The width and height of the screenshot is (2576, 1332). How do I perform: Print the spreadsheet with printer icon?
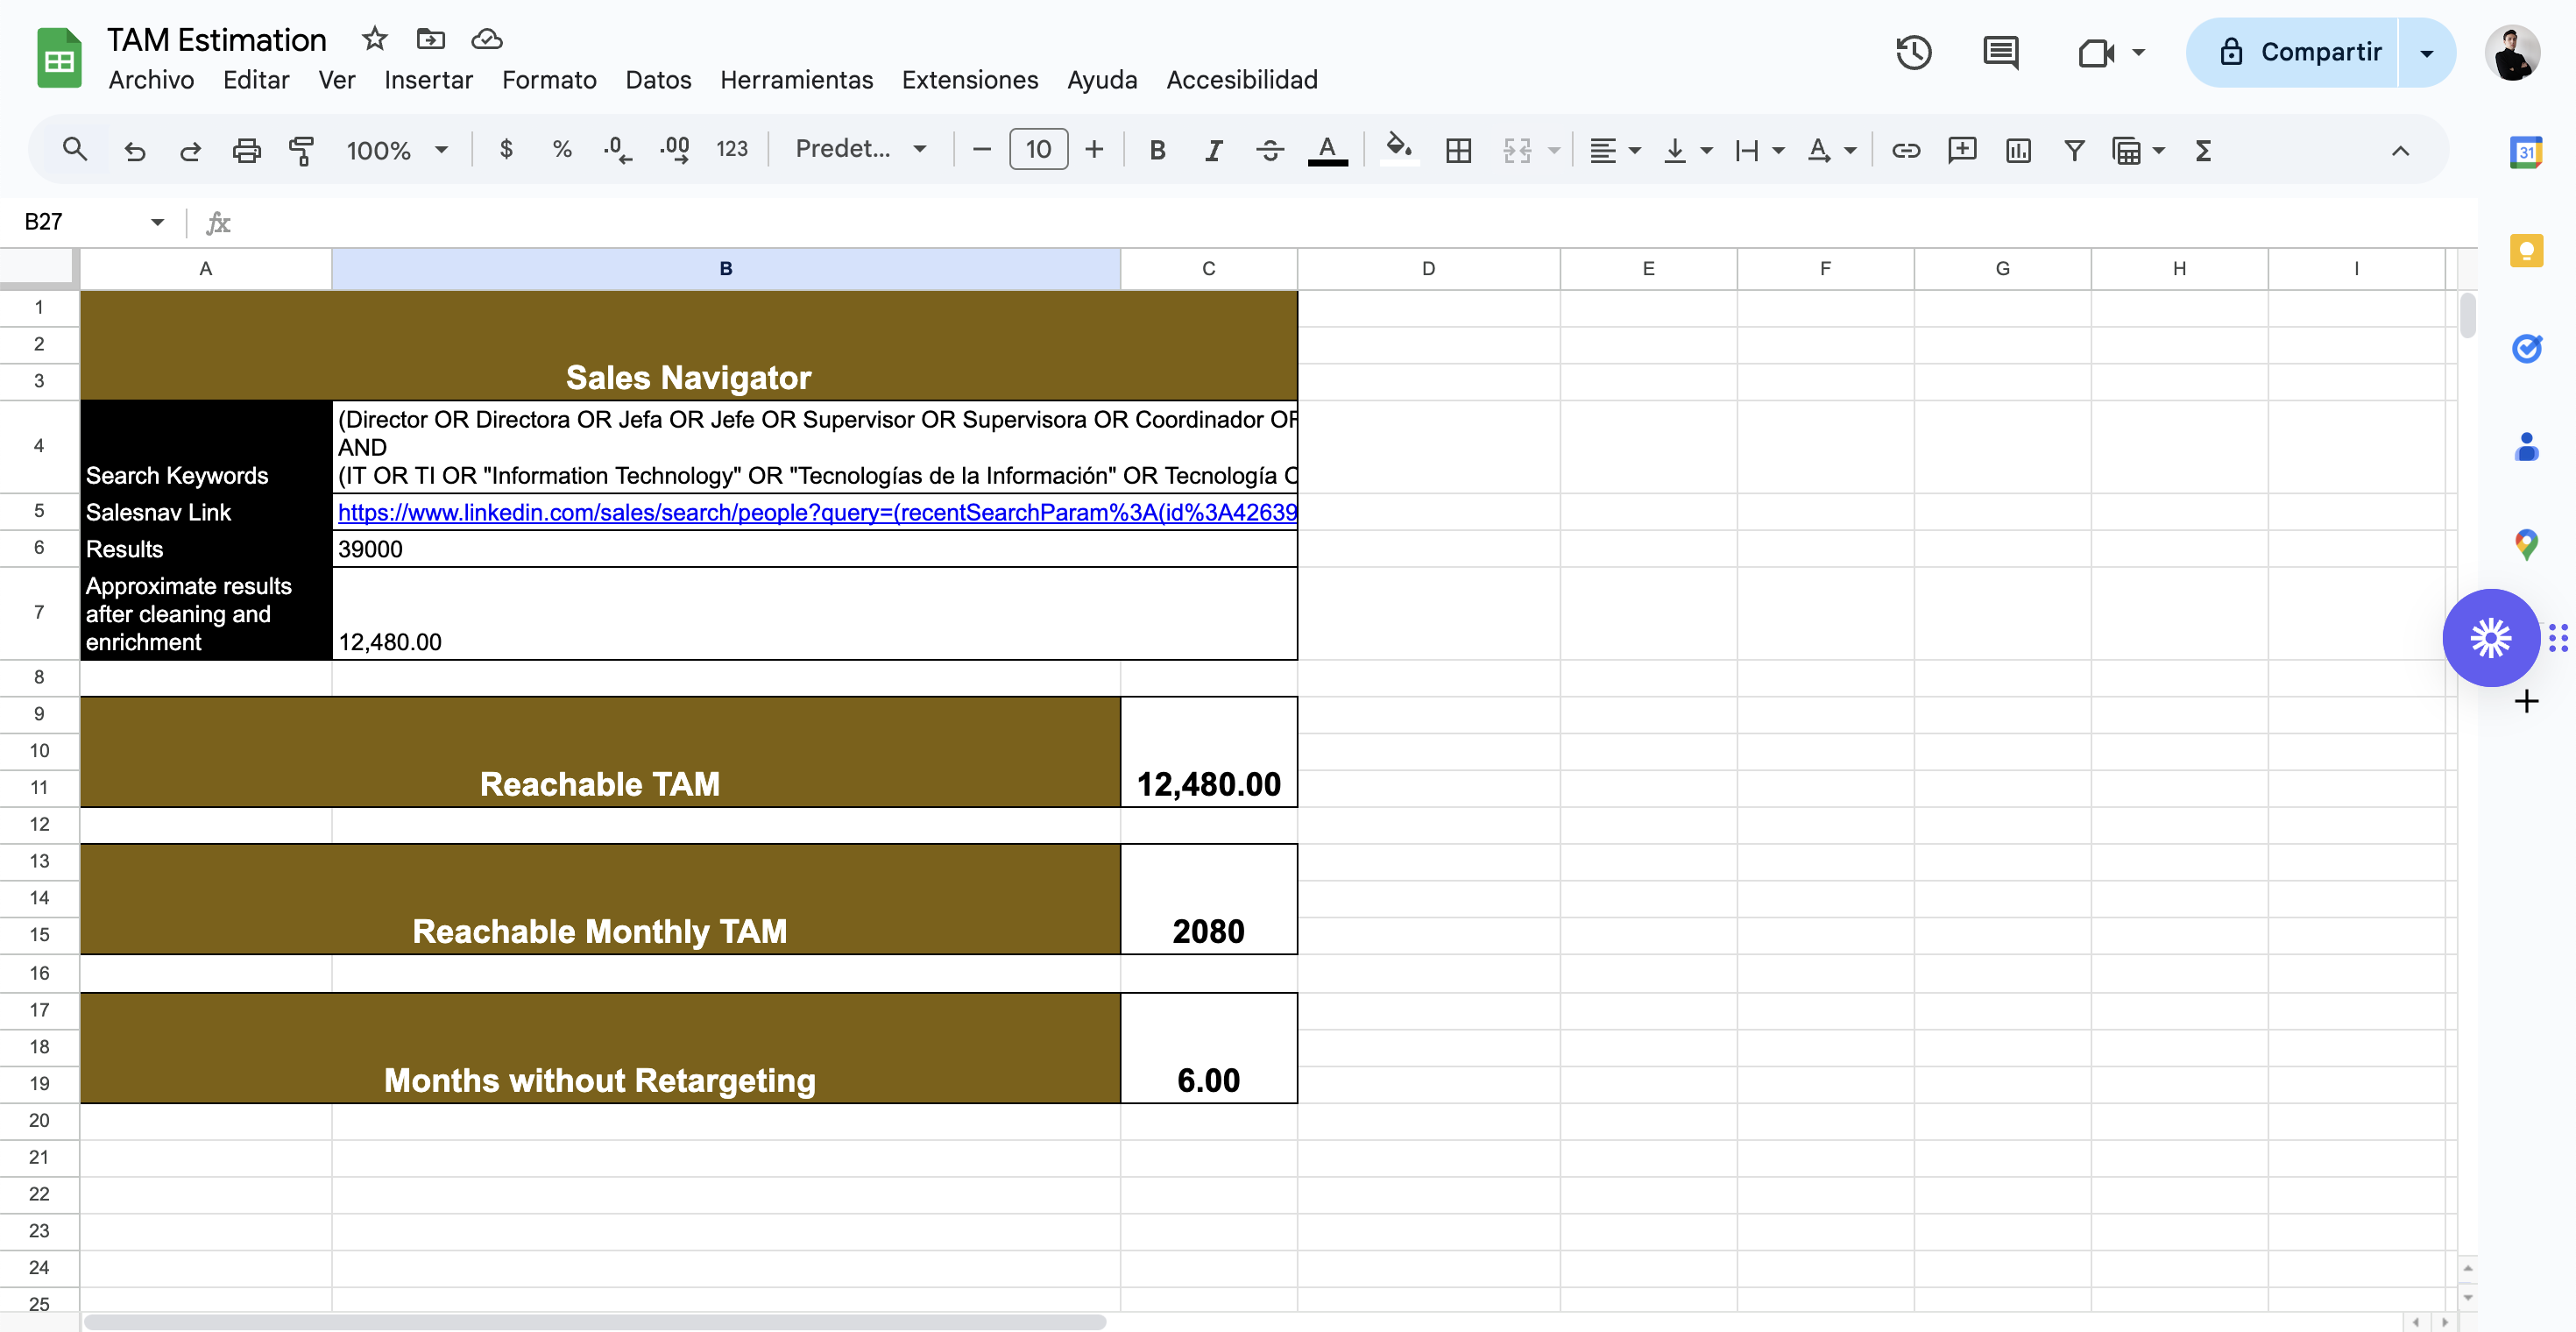[x=246, y=150]
